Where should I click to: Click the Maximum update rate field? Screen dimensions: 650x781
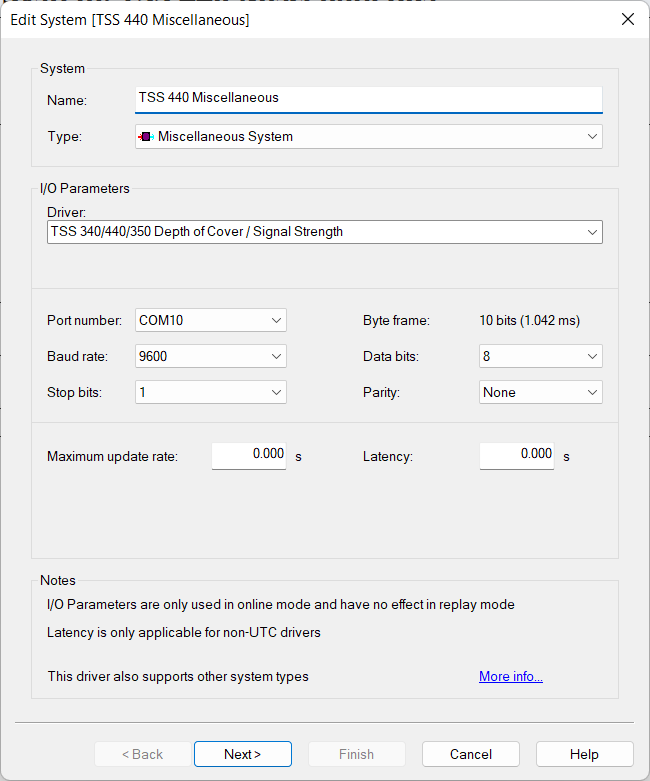(x=249, y=455)
